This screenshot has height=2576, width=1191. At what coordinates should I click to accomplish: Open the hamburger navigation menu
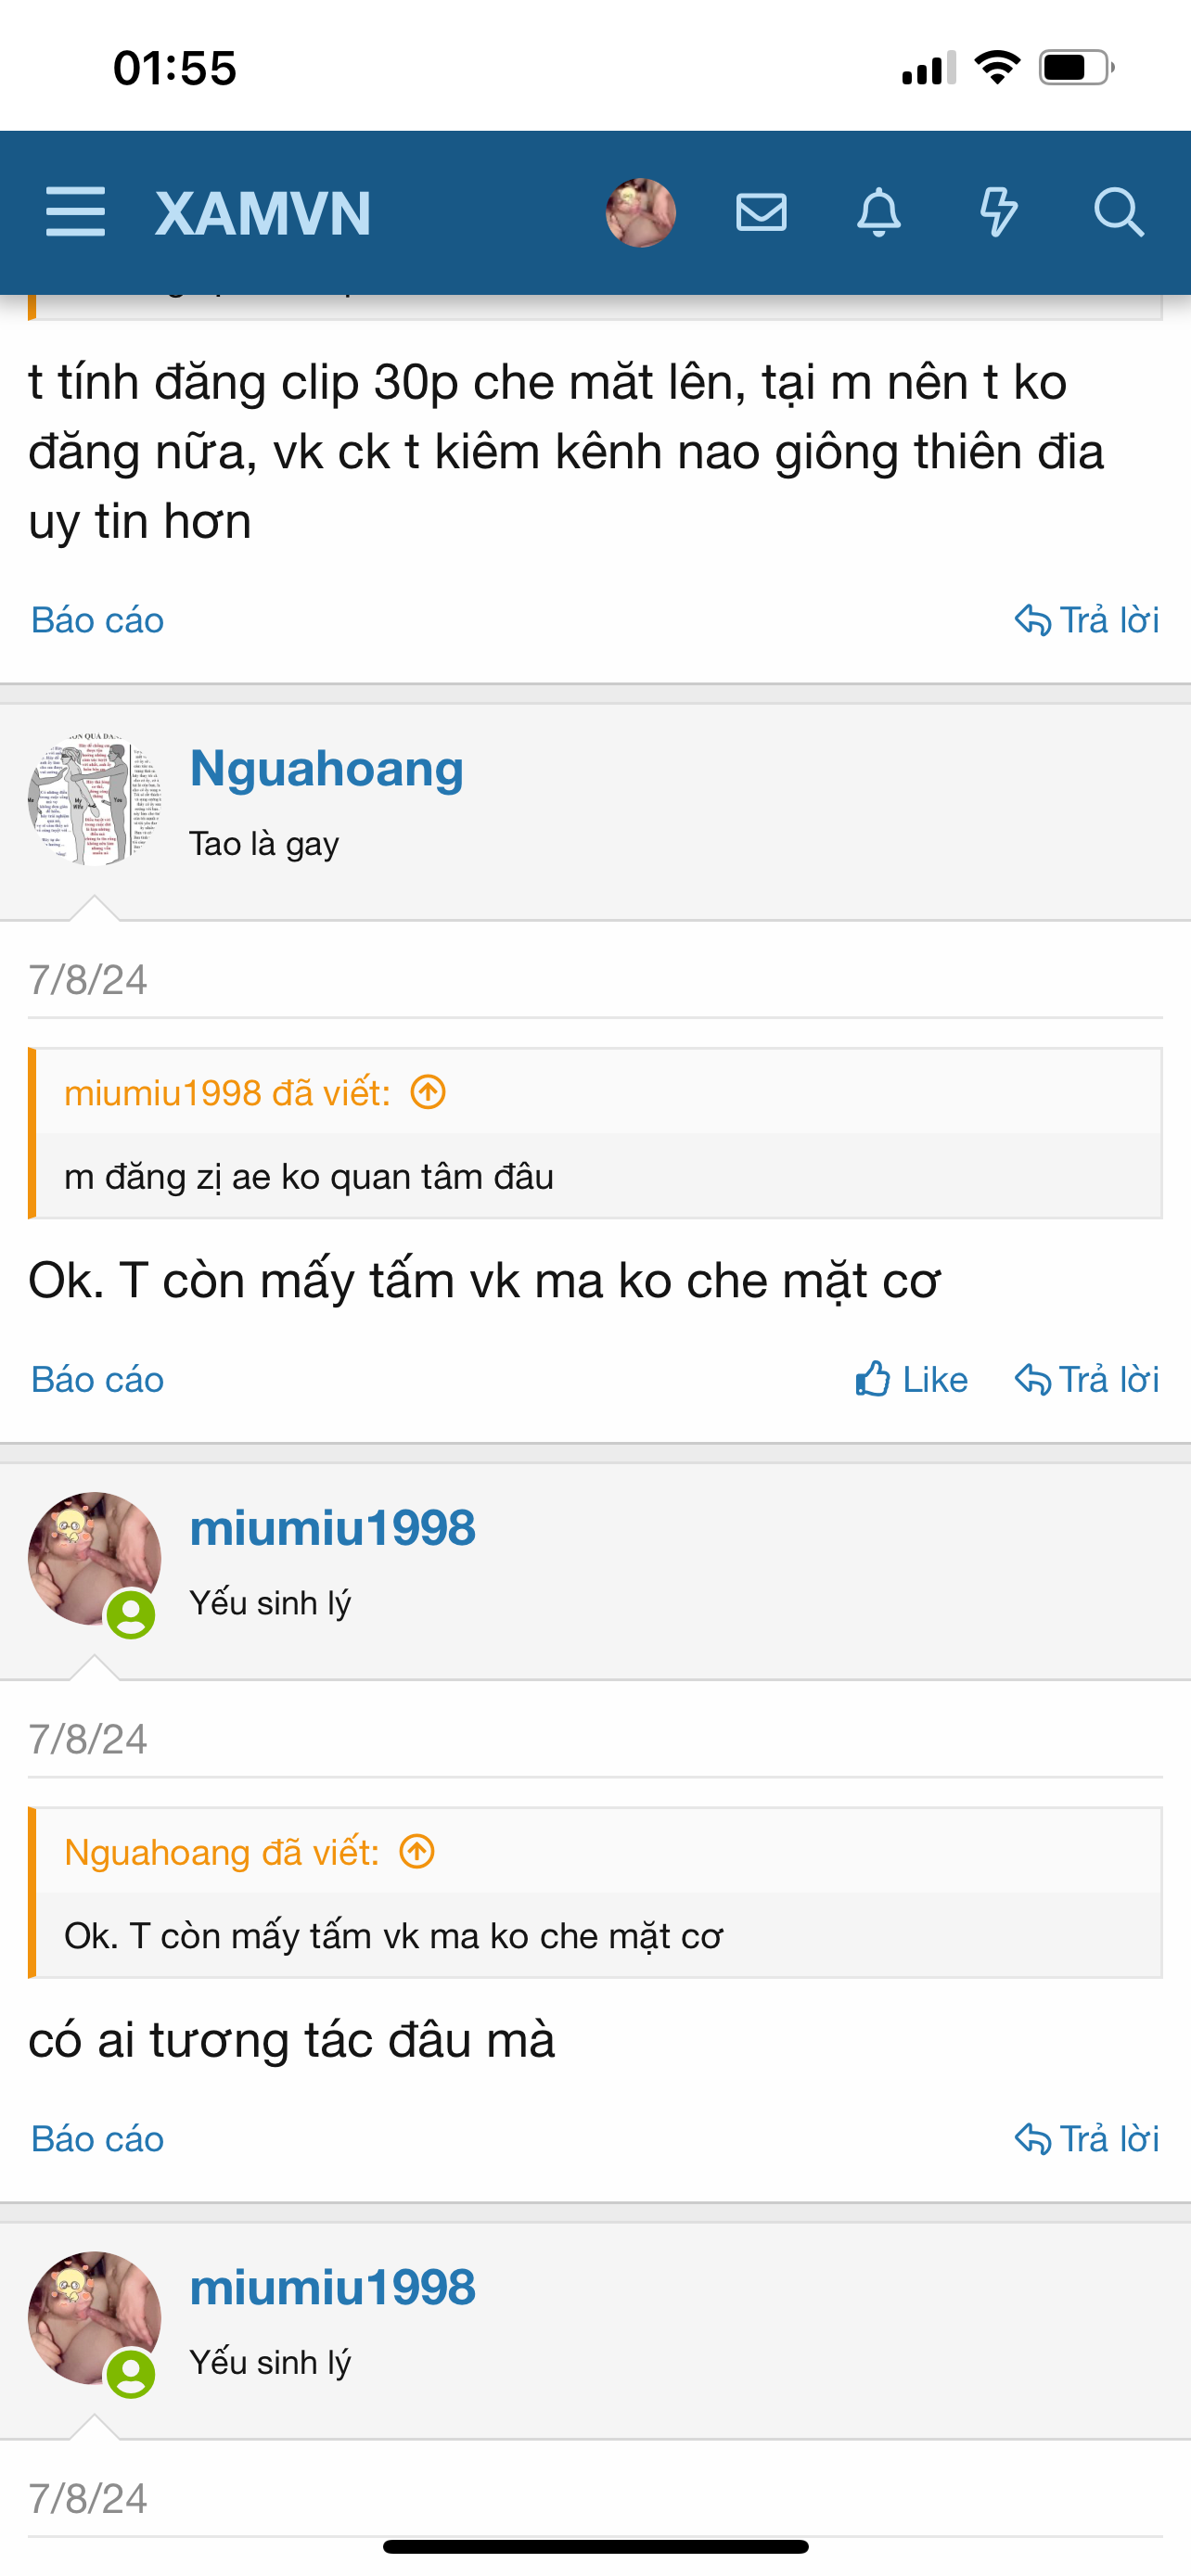pos(75,211)
